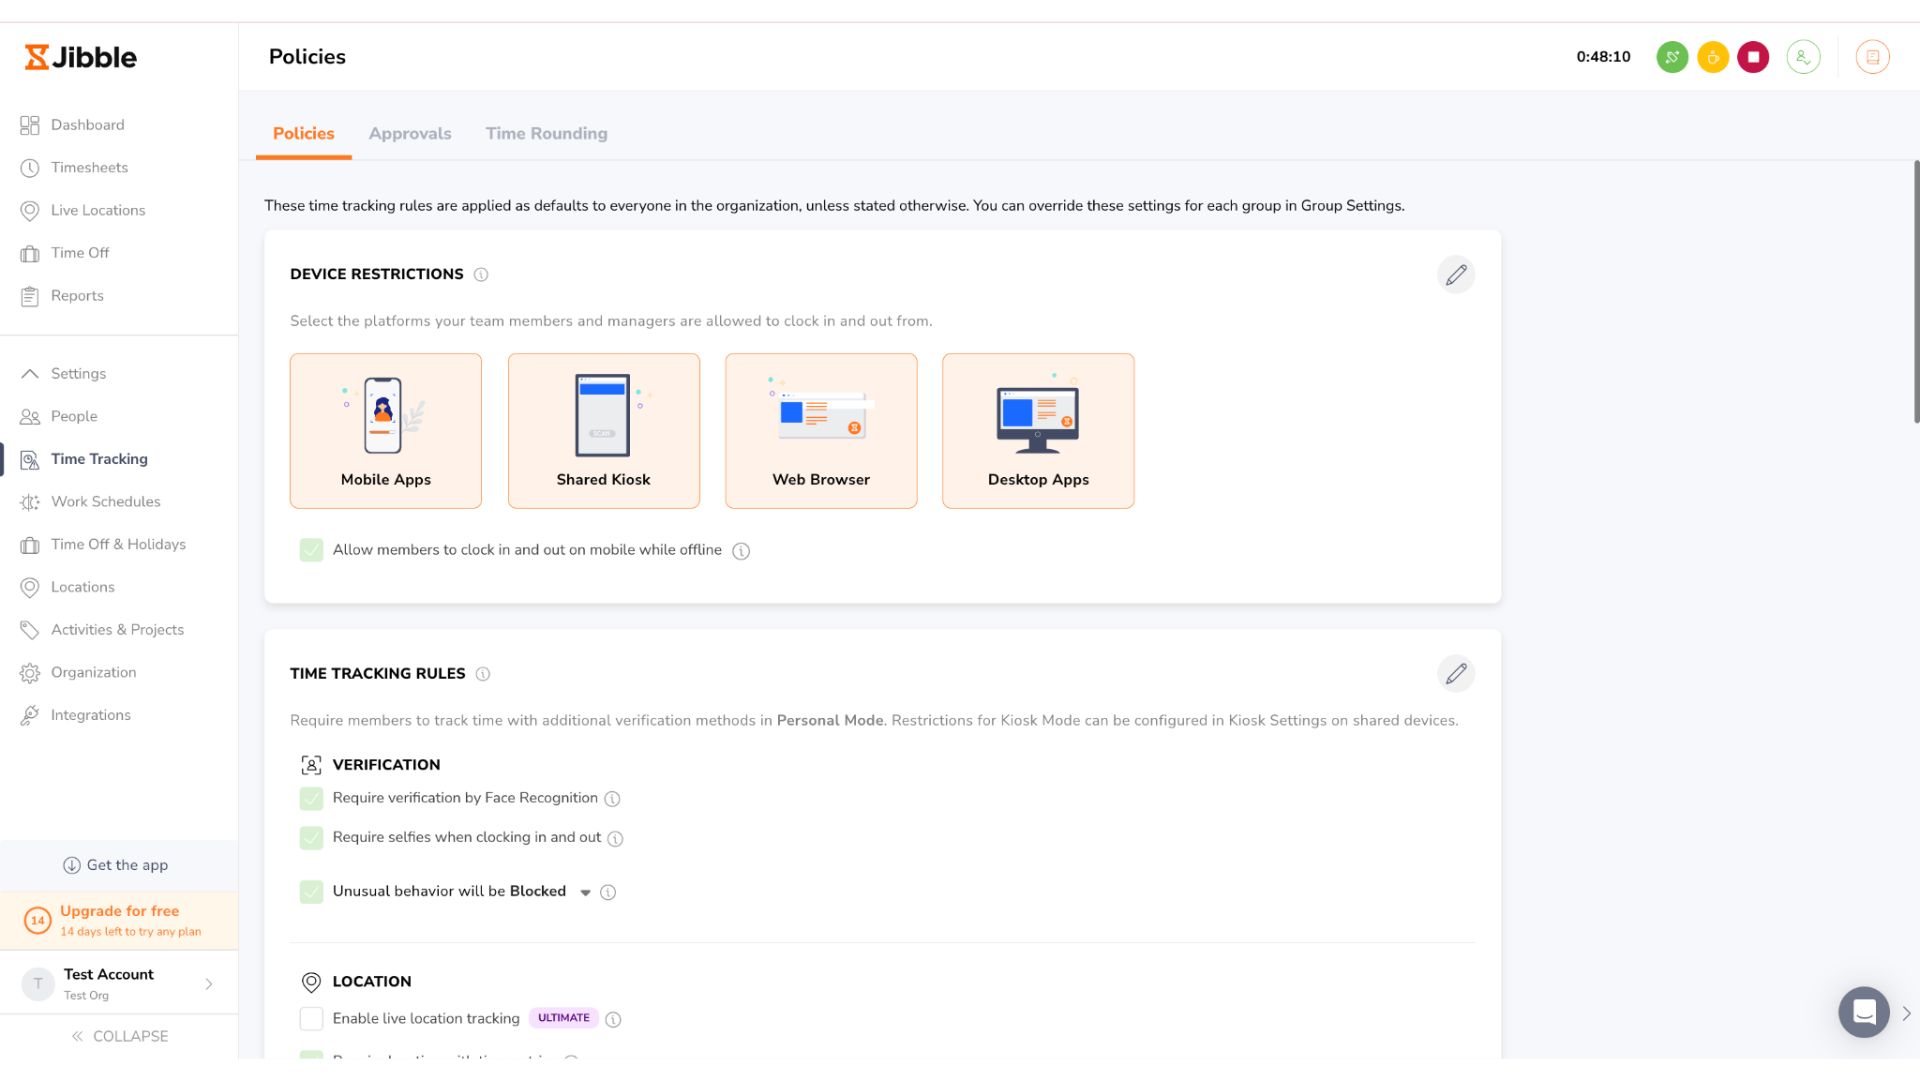1920x1080 pixels.
Task: Open the Blocked behavior dropdown arrow
Action: coord(585,892)
